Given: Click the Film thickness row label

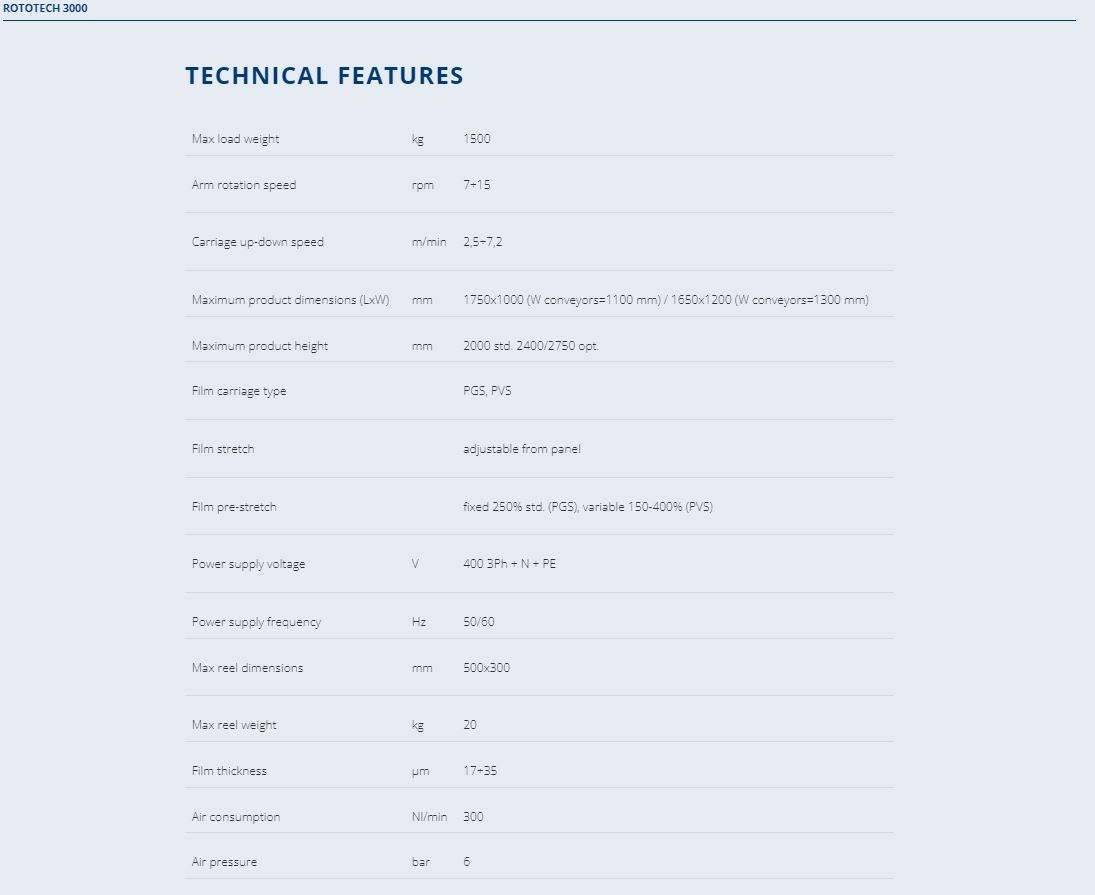Looking at the screenshot, I should click(229, 771).
